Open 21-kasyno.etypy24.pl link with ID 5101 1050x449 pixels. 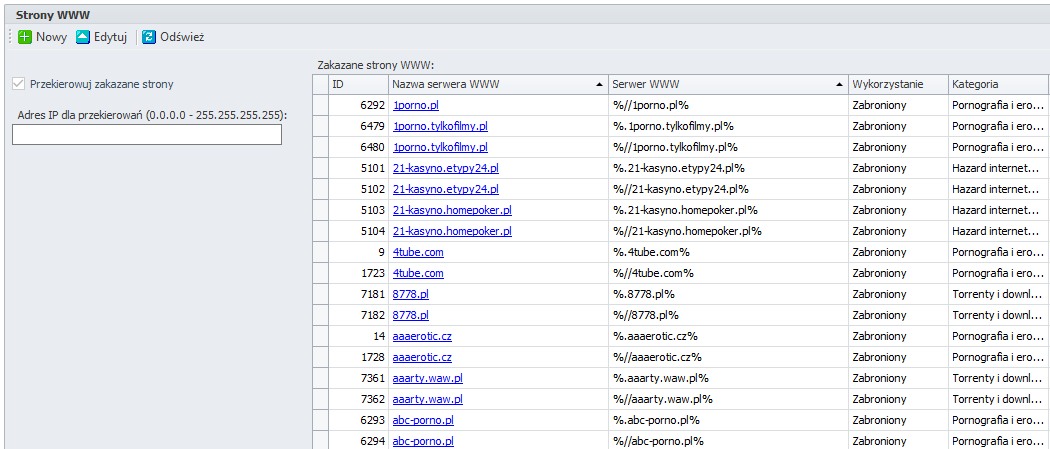point(445,168)
